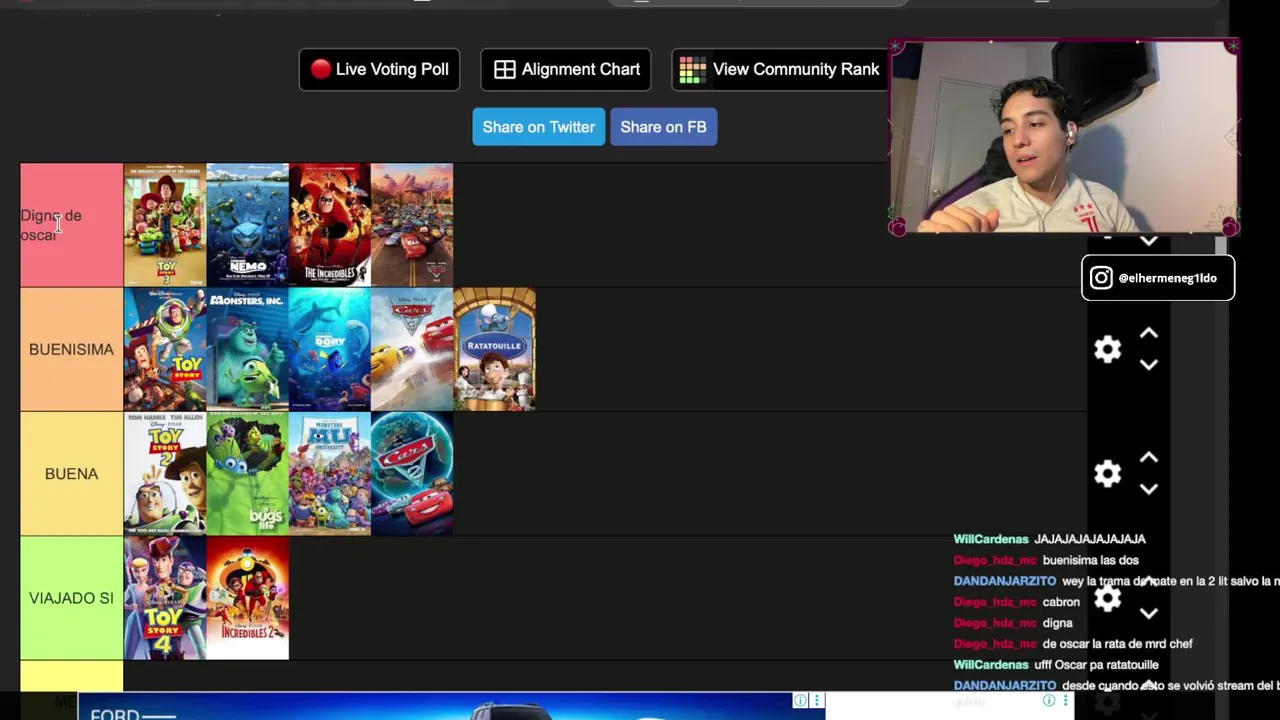Select the Toy Story 4 poster
The height and width of the screenshot is (720, 1280).
165,598
